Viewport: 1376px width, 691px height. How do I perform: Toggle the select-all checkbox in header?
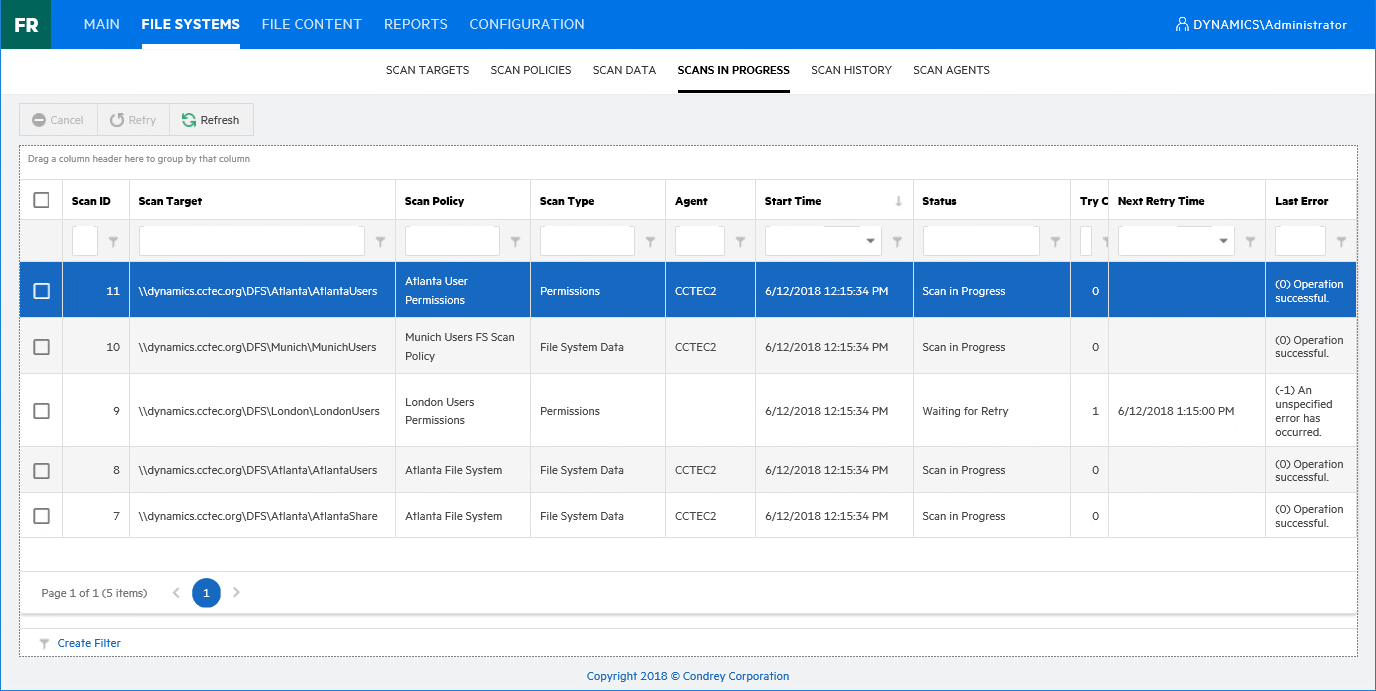click(41, 200)
